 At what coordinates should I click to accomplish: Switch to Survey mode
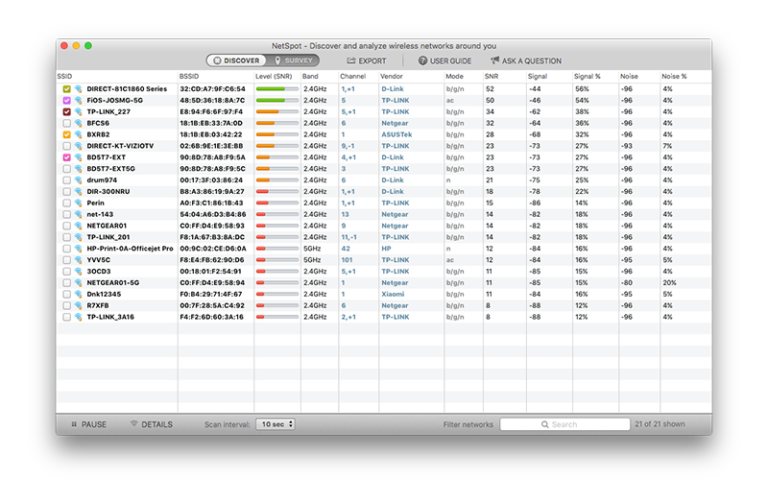(293, 61)
